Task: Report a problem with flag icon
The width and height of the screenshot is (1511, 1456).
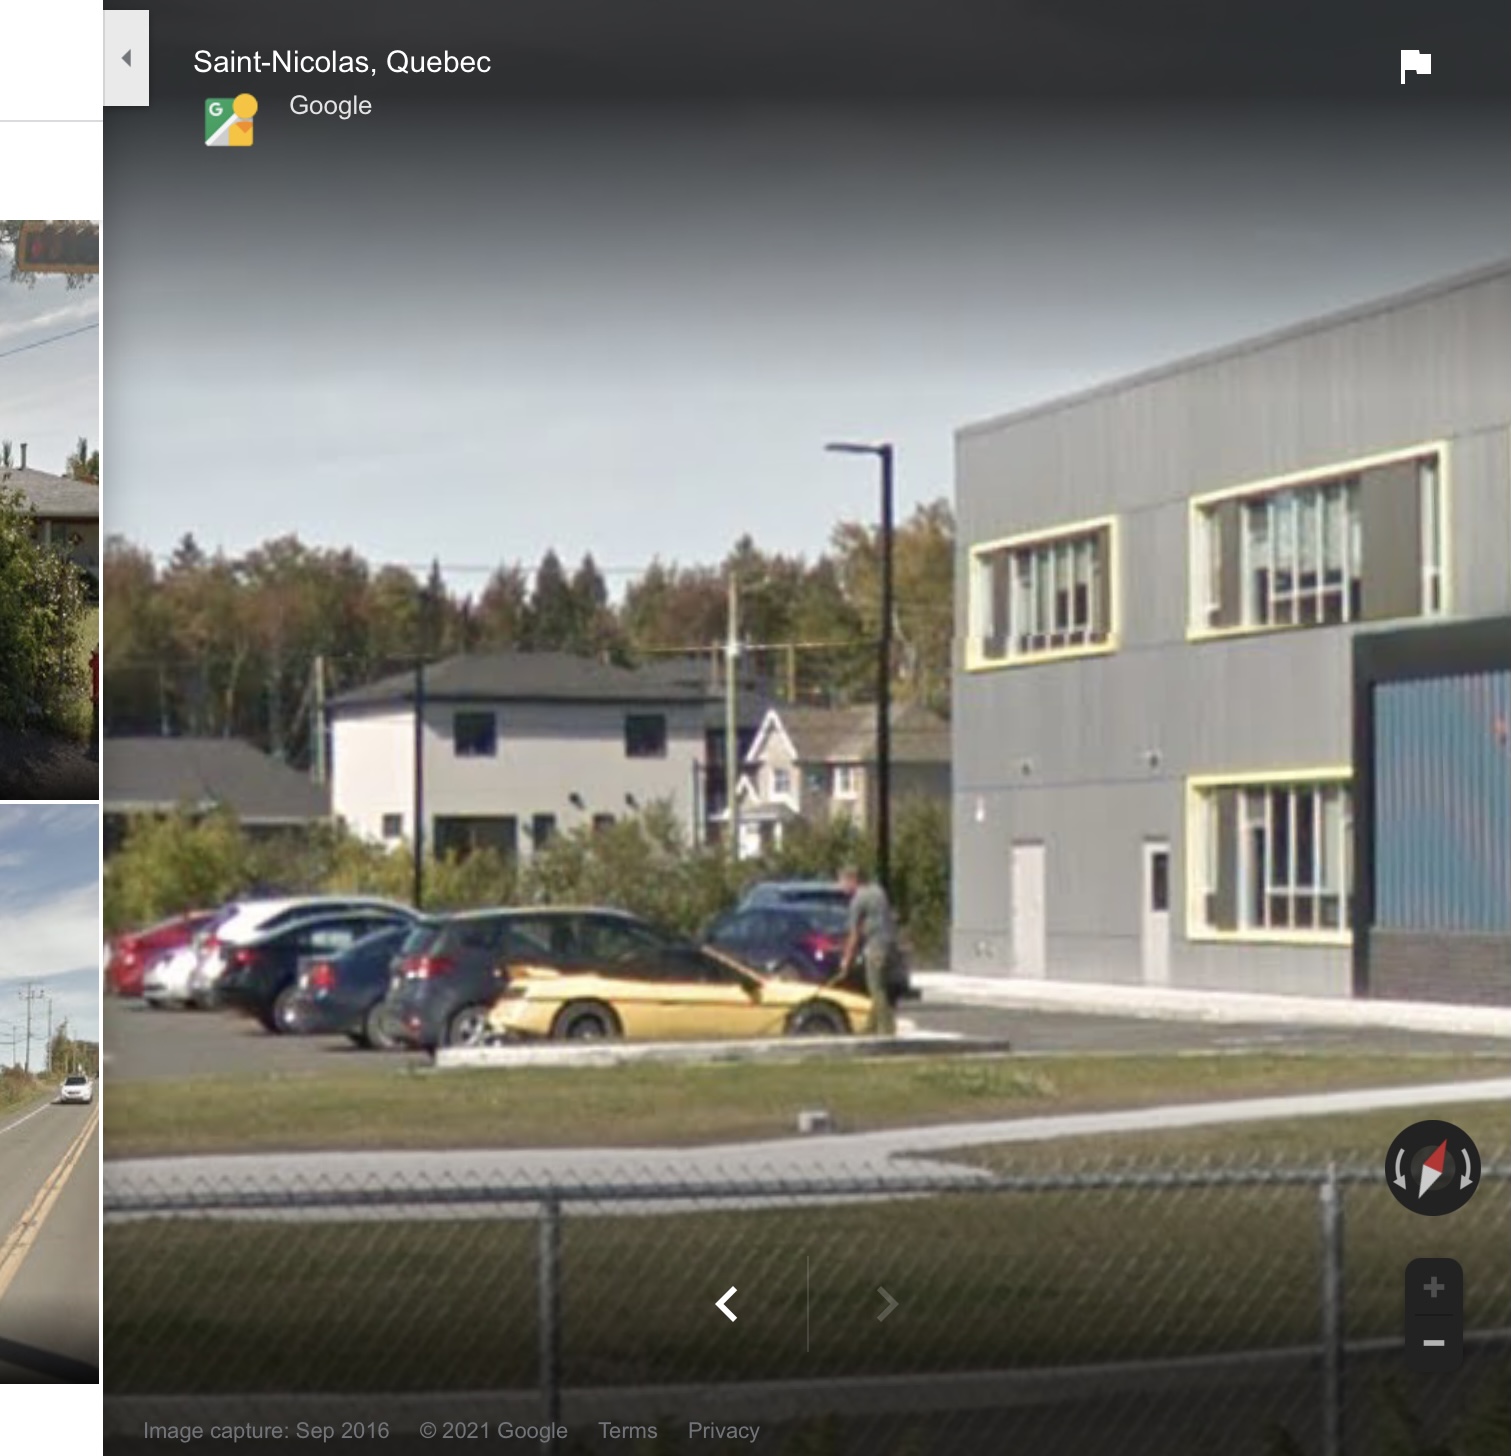Action: point(1415,67)
